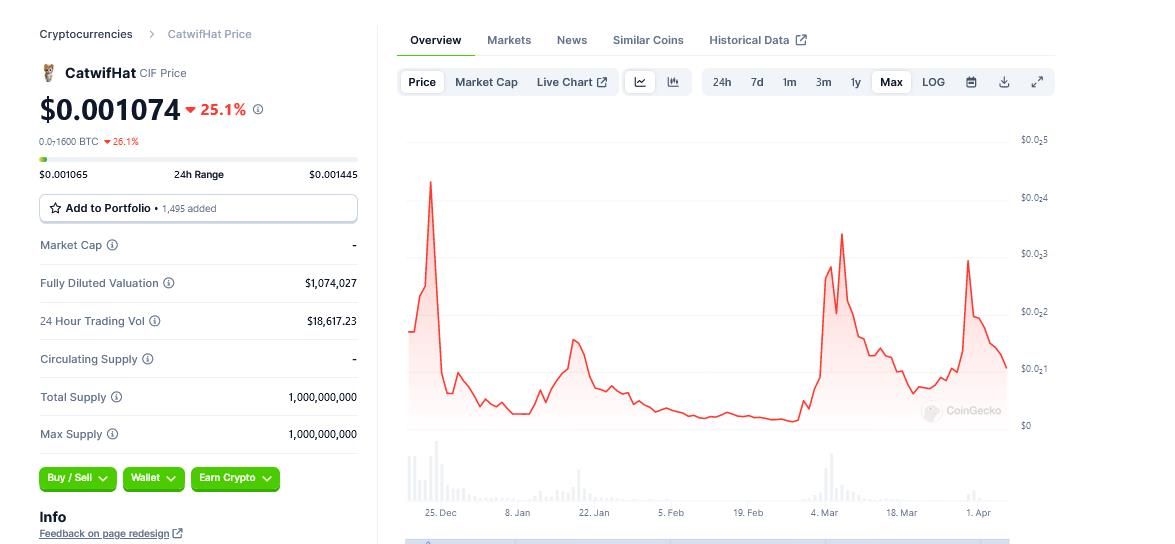
Task: Click the $0.001065 range low value
Action: tap(64, 175)
